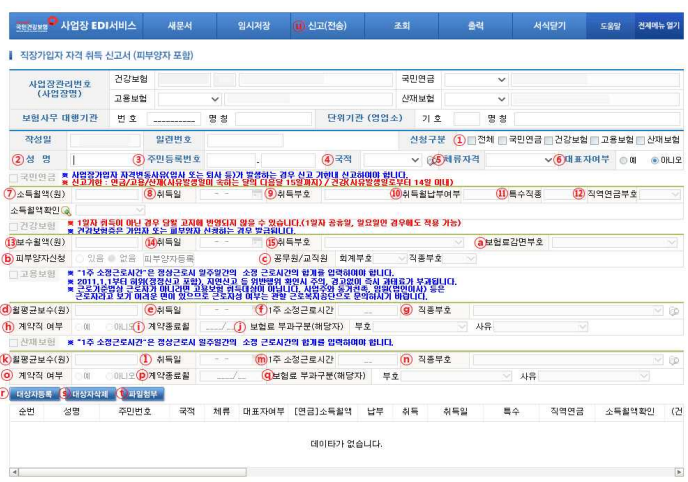Open the 직역연금부호 dropdown
The image size is (688, 482).
(x=659, y=194)
